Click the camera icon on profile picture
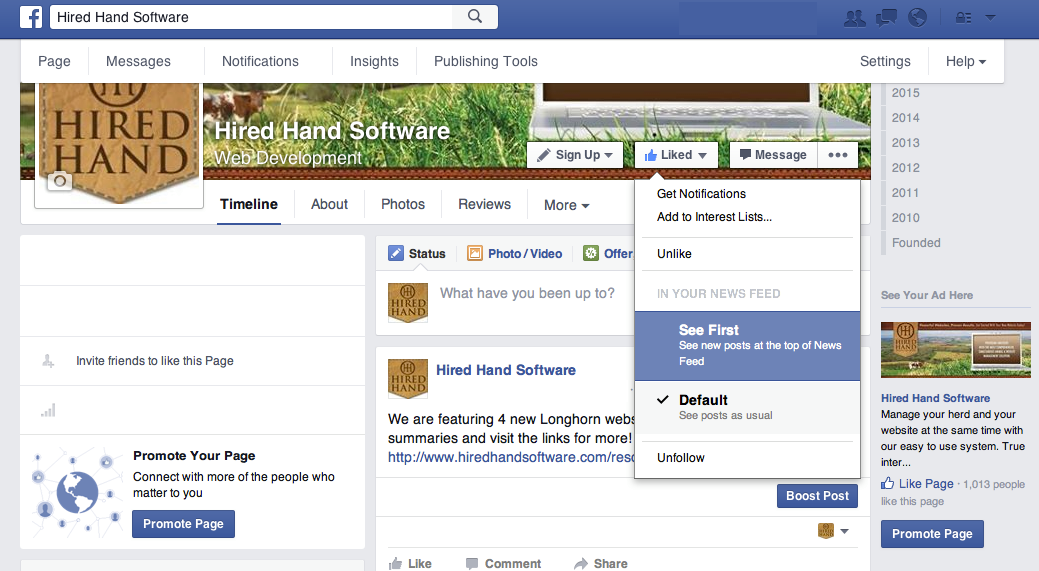 point(60,180)
